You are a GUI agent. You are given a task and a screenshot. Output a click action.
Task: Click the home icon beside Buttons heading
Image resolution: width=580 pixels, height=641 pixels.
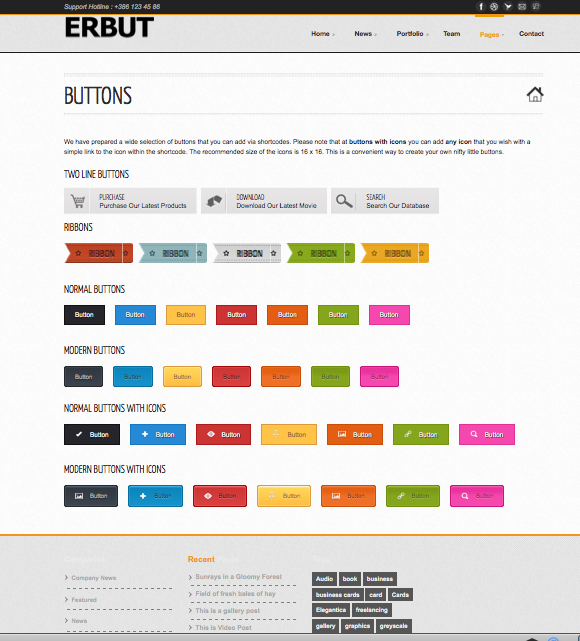coord(535,94)
